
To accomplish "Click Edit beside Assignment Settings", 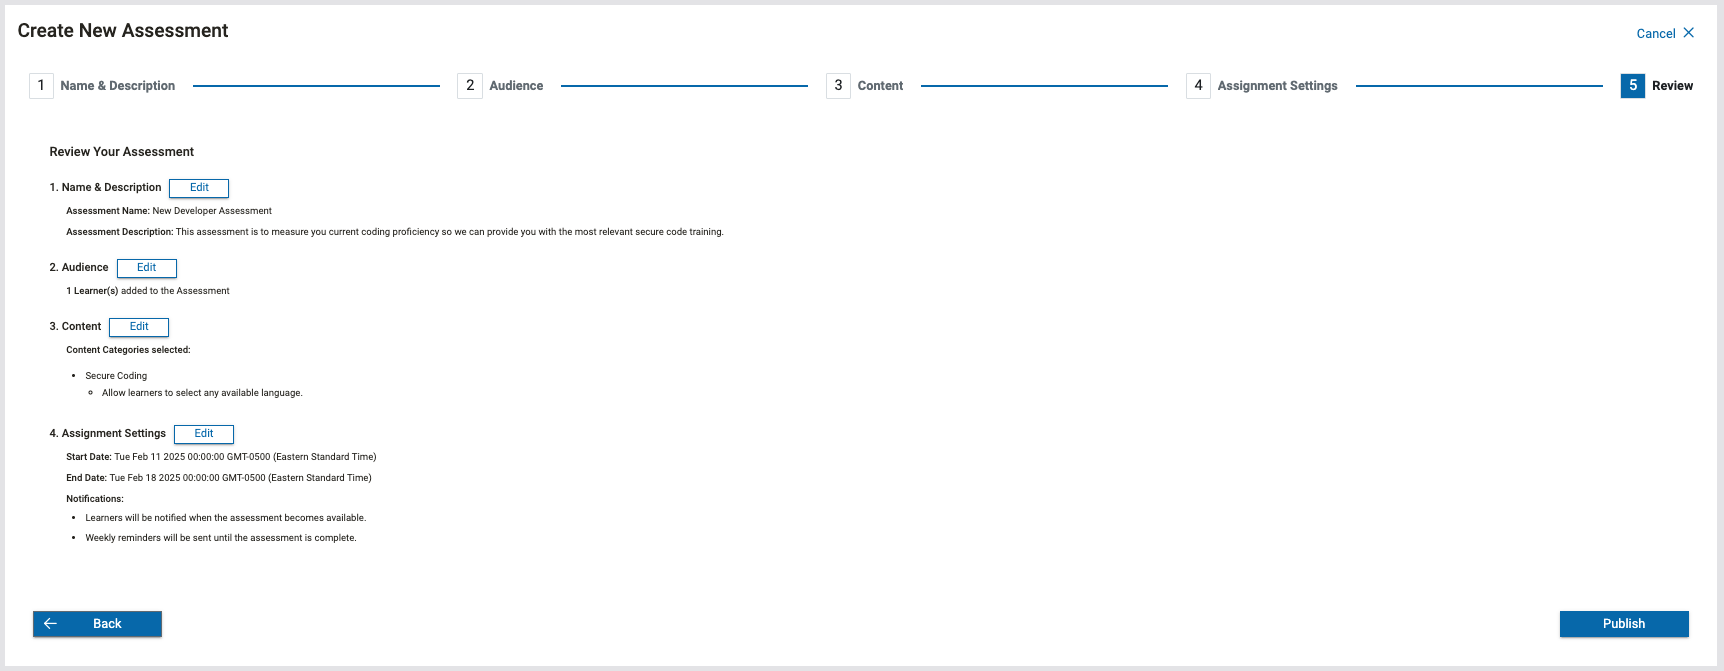I will pyautogui.click(x=204, y=434).
